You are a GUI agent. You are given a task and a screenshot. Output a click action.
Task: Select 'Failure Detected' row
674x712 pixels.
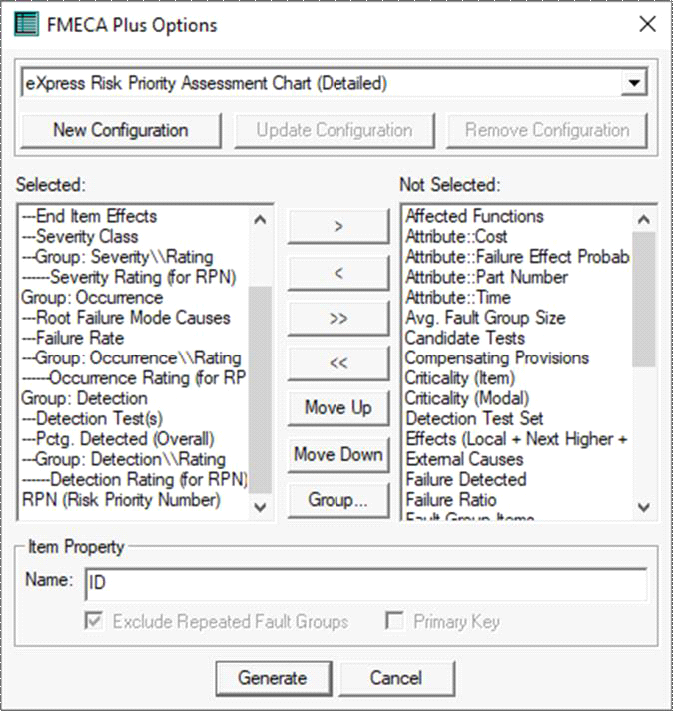pyautogui.click(x=517, y=480)
